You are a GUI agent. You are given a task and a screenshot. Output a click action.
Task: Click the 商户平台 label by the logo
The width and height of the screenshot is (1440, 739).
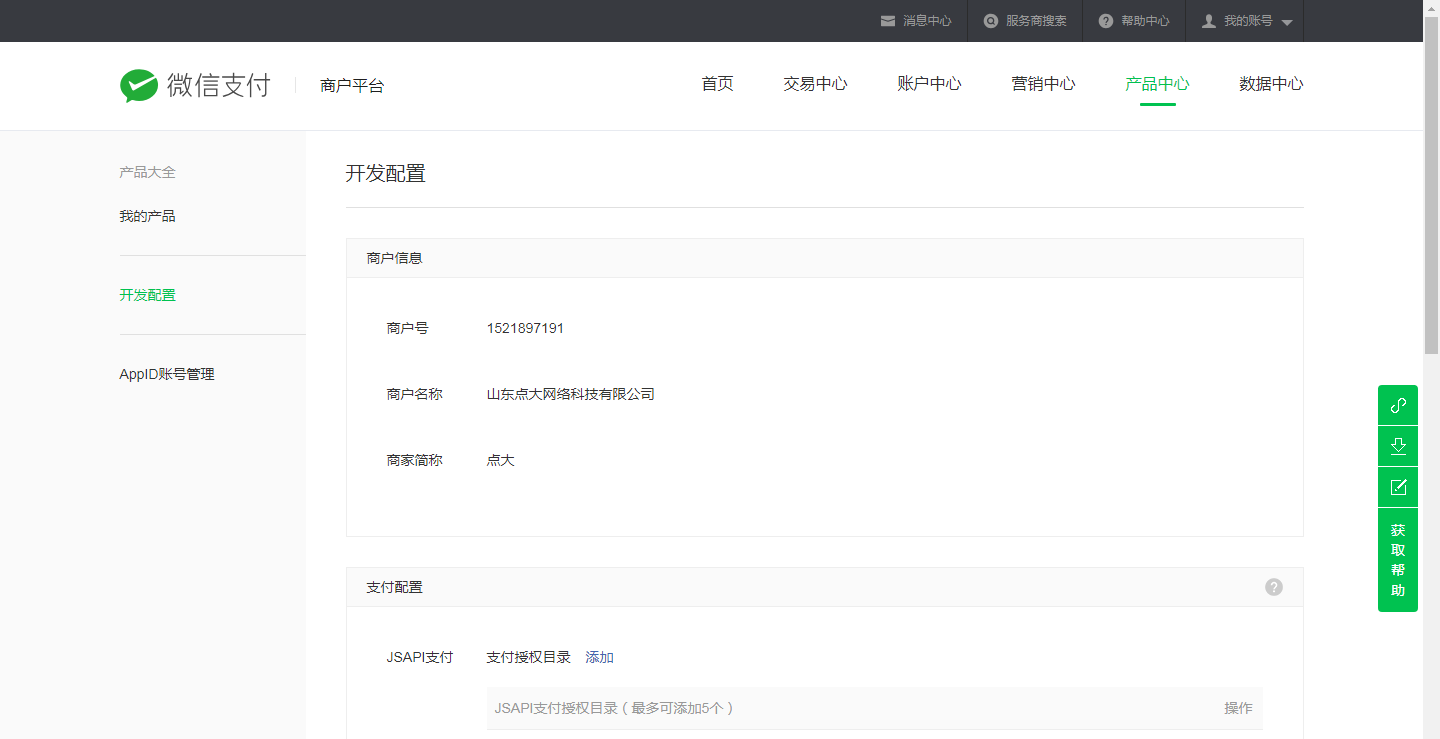pyautogui.click(x=352, y=86)
